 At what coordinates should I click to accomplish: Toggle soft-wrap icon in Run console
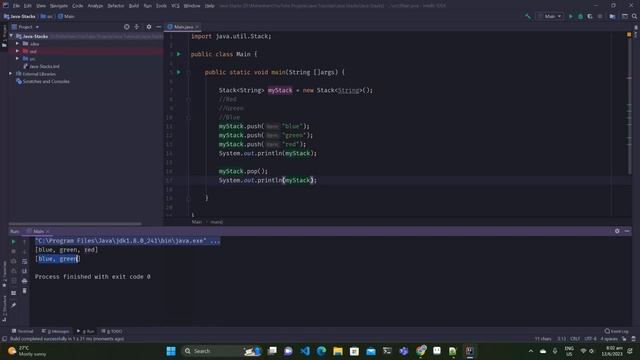[x=24, y=261]
